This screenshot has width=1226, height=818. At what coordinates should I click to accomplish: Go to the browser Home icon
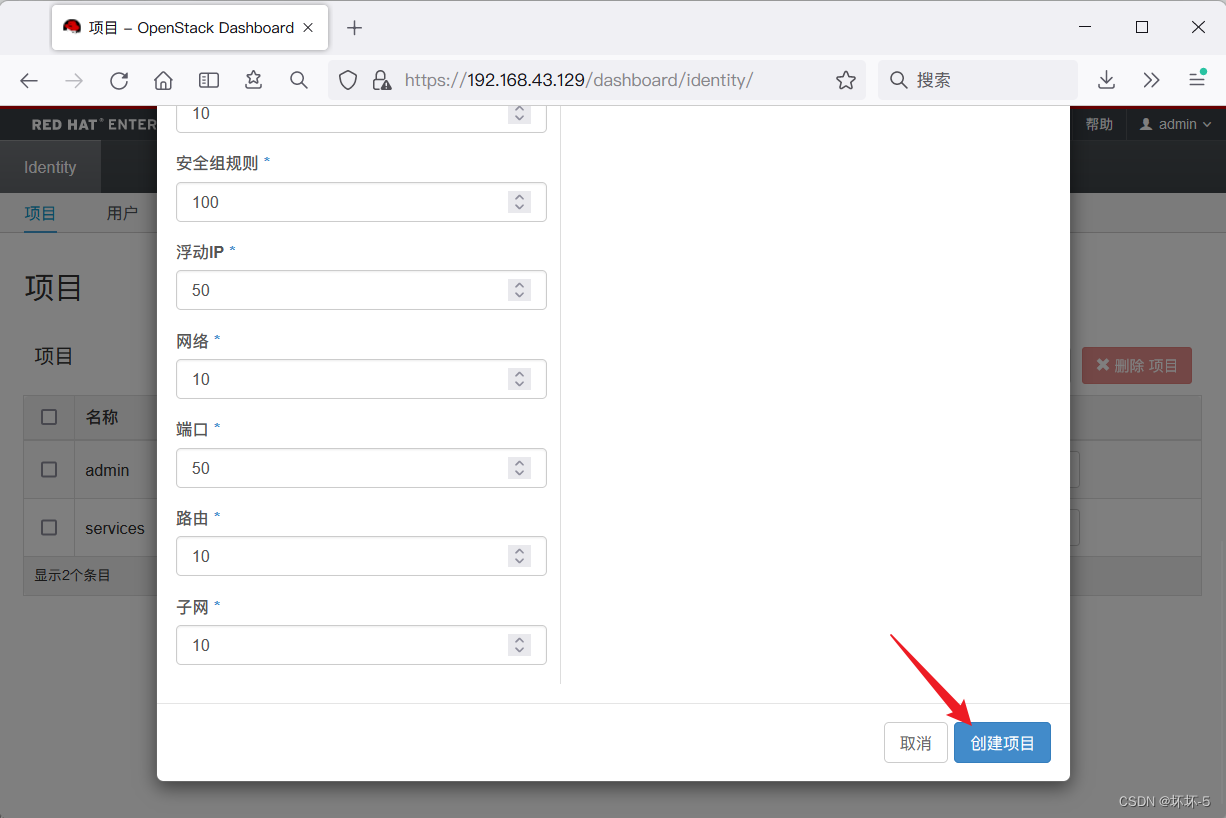163,80
